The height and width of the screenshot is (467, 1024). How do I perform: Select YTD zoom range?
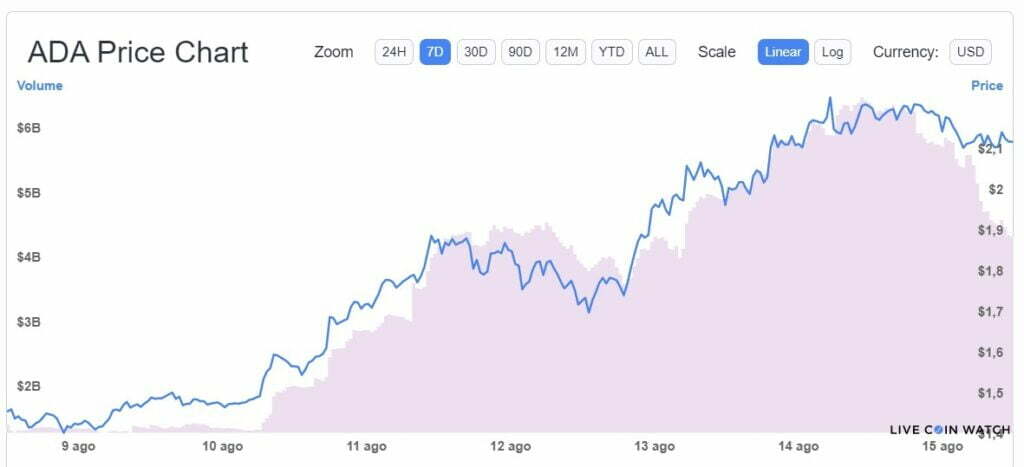611,52
